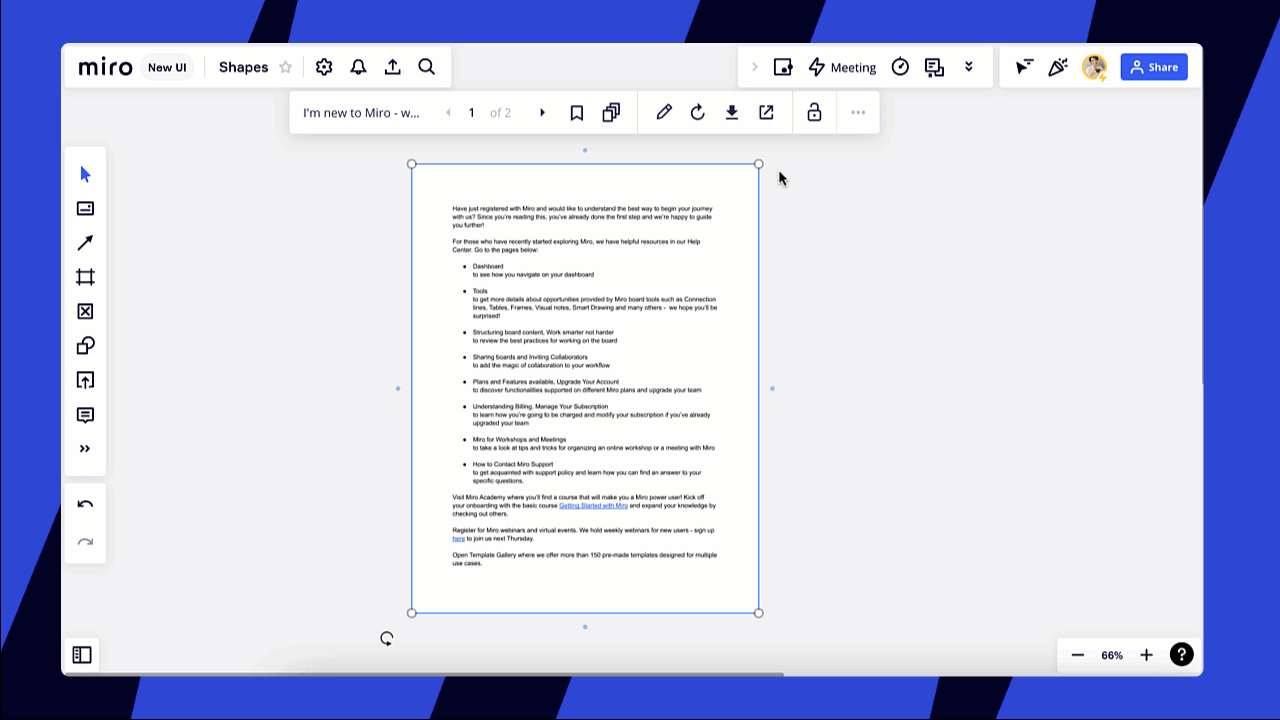The image size is (1280, 720).
Task: Open the three-dot more options menu
Action: tap(858, 113)
